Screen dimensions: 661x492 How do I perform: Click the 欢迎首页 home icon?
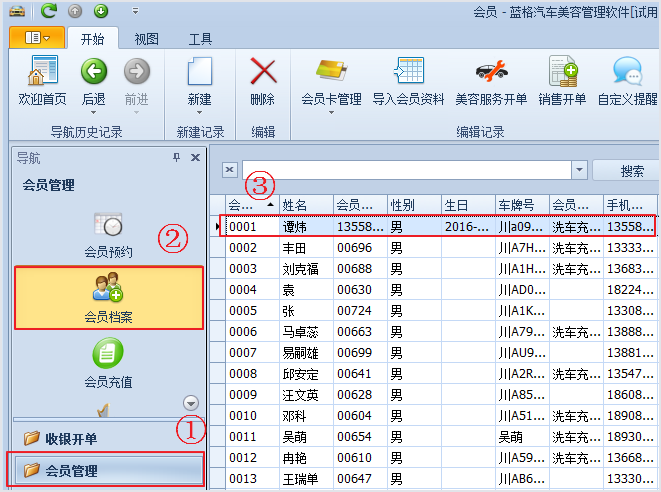point(42,72)
